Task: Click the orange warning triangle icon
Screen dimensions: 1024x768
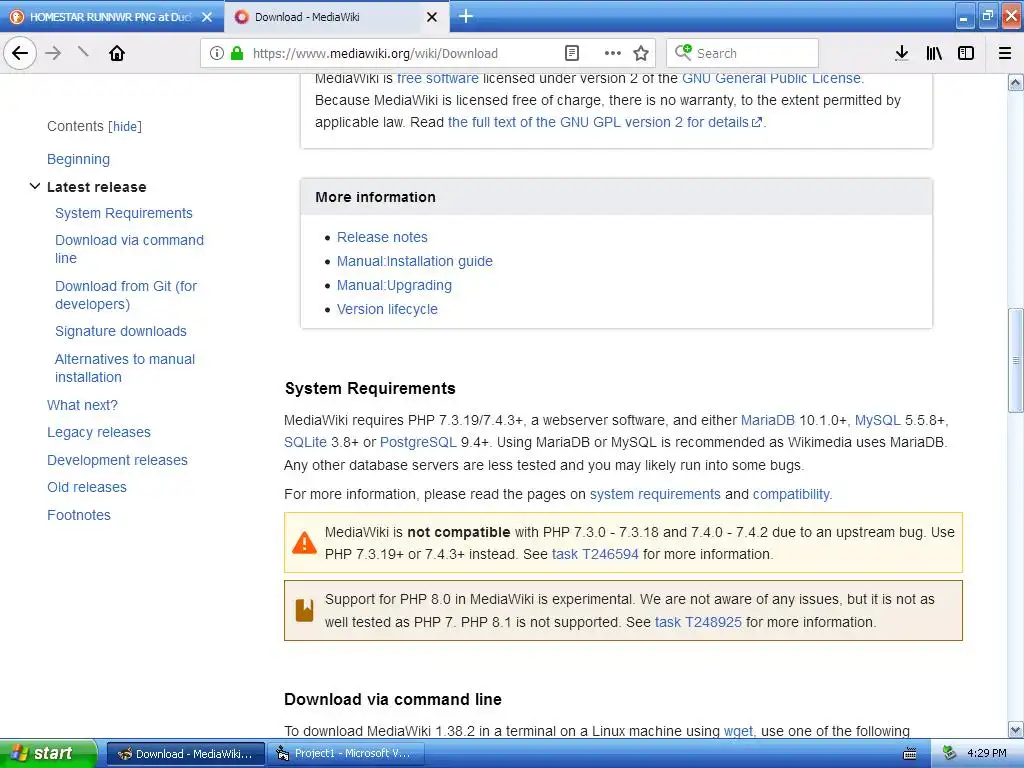Action: pos(304,543)
